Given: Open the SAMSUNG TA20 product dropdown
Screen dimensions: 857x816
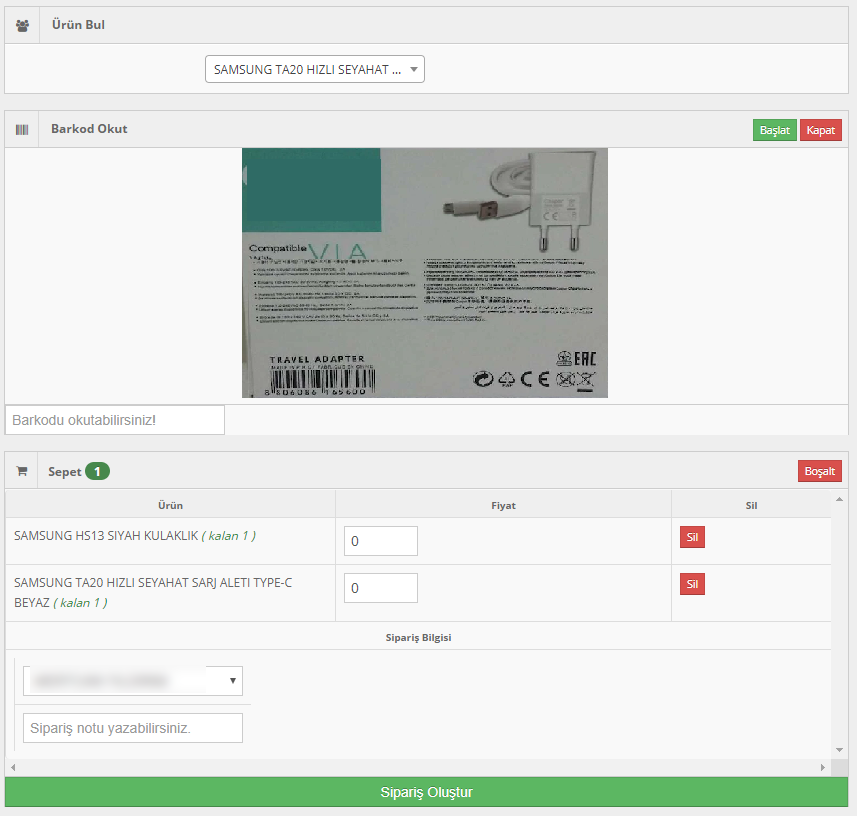Looking at the screenshot, I should coord(315,69).
